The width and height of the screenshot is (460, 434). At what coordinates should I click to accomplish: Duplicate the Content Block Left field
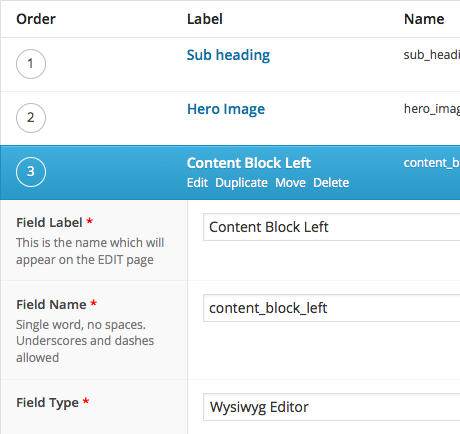click(241, 183)
